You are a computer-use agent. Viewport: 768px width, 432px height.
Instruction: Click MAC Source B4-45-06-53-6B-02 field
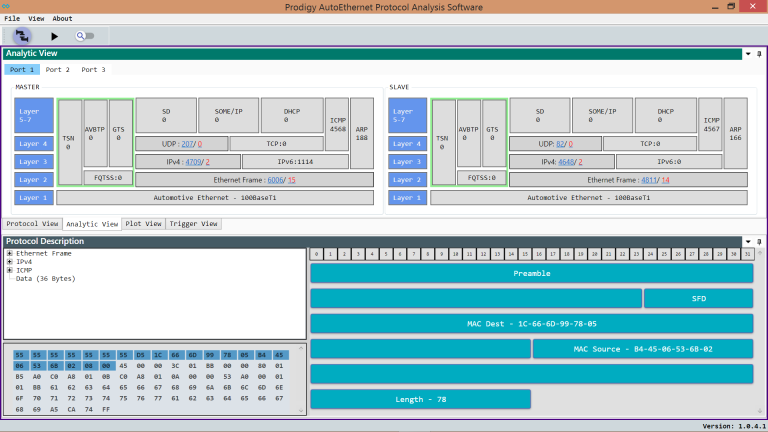[x=643, y=349]
